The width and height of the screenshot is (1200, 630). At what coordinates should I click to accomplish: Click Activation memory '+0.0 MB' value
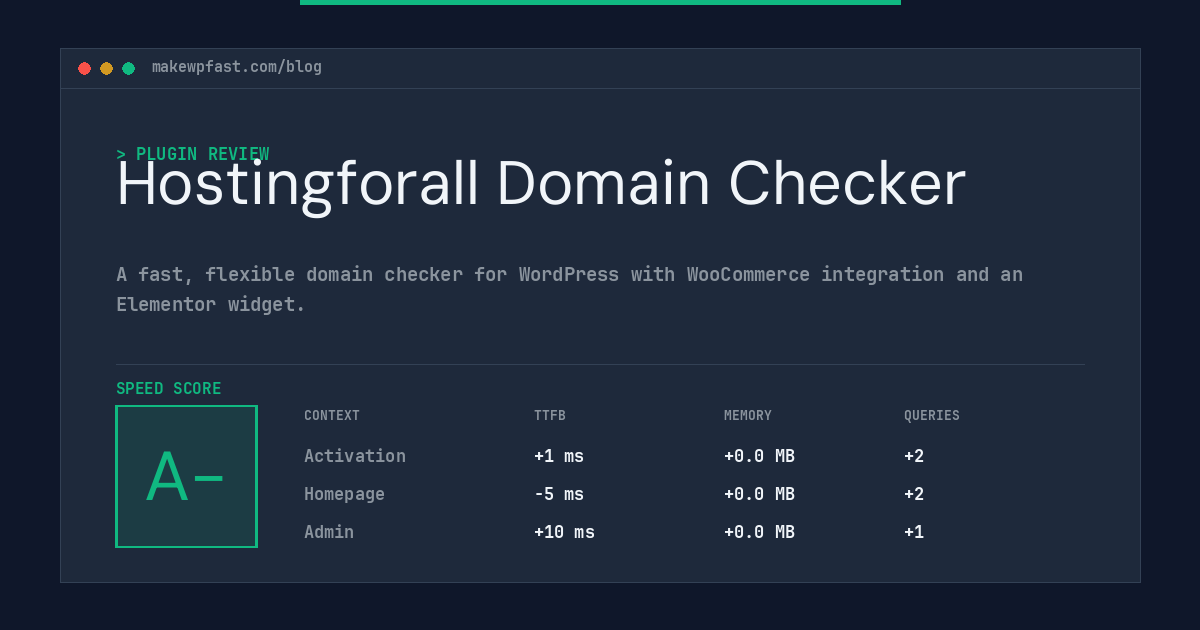tap(759, 456)
